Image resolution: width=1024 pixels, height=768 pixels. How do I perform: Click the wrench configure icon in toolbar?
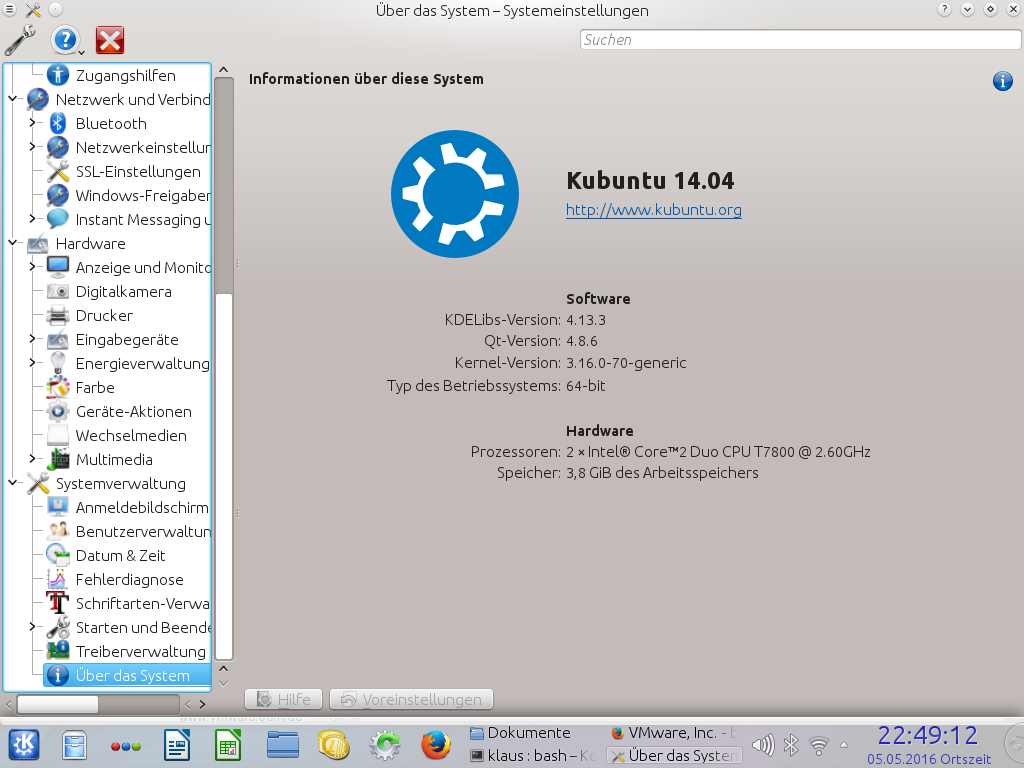[x=20, y=40]
